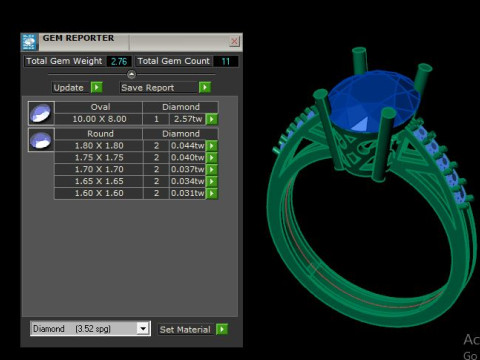This screenshot has width=480, height=360.
Task: Click the 1.70 X 1.70 size cell
Action: click(x=99, y=169)
